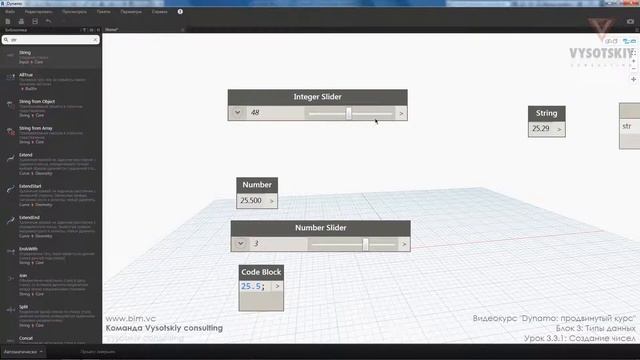Click the String node value 25.29

coord(541,129)
